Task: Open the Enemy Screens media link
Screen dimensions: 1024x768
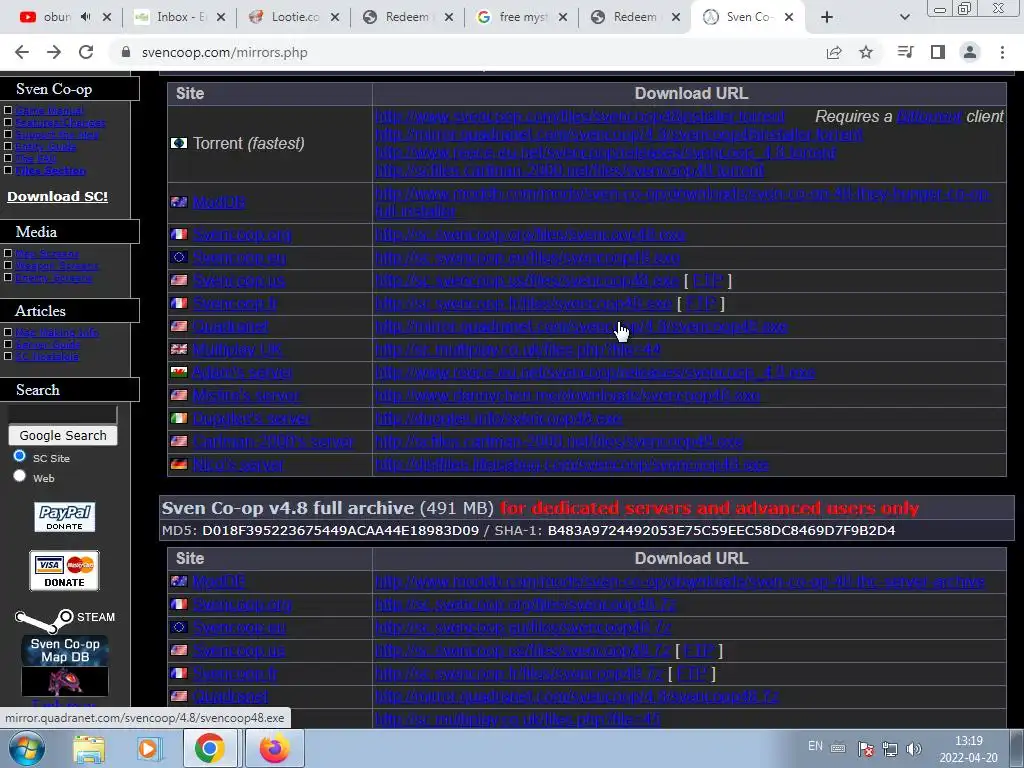Action: (x=54, y=278)
